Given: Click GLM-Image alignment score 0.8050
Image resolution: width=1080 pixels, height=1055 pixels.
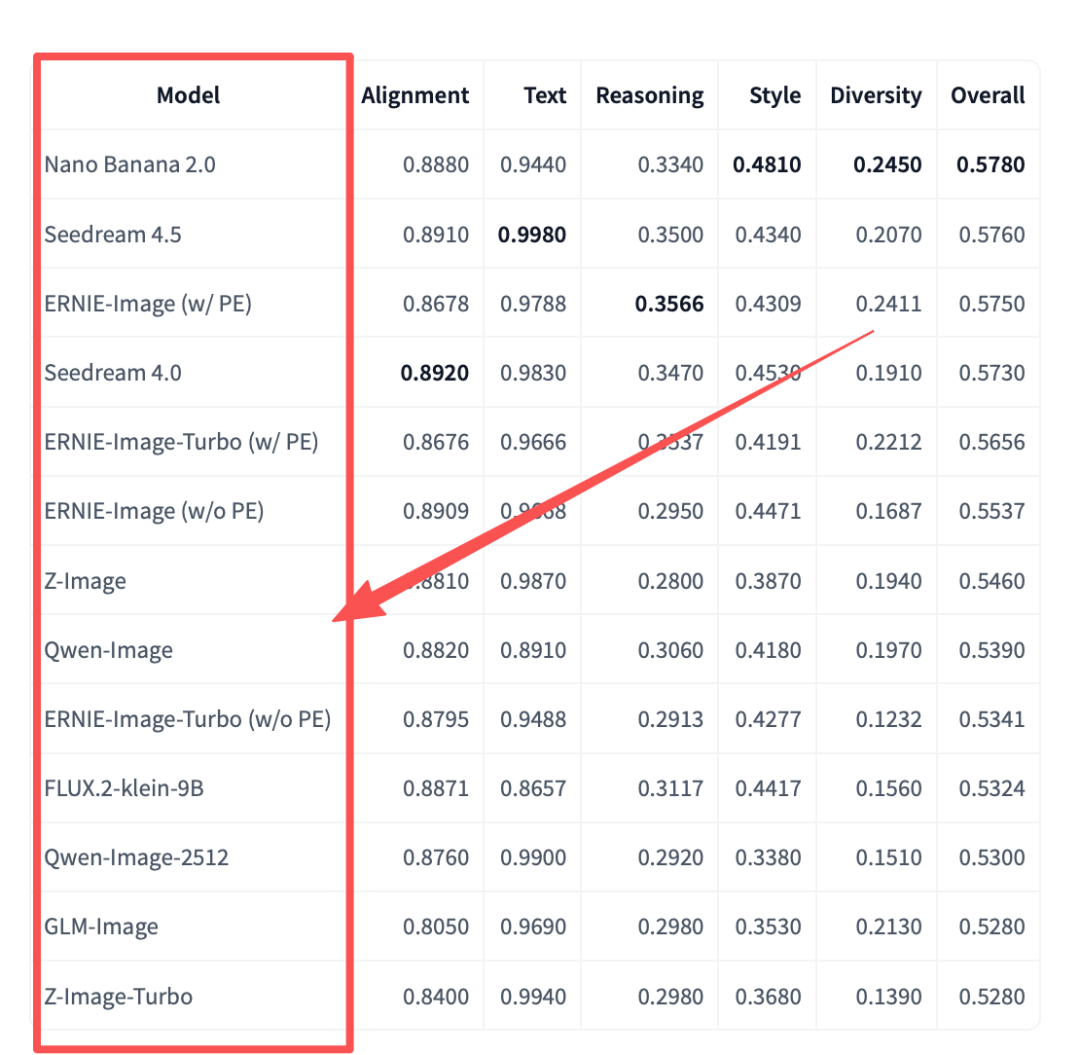Looking at the screenshot, I should coord(436,927).
